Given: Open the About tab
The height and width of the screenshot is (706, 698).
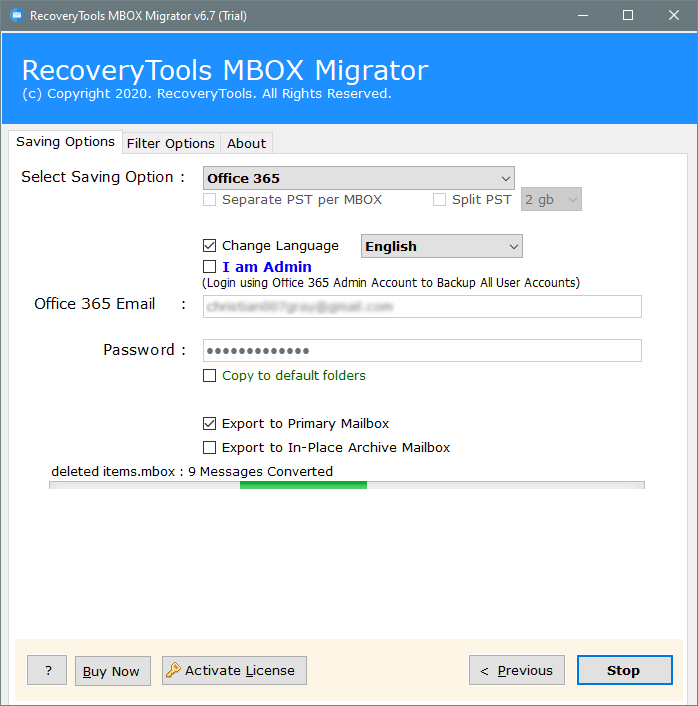Looking at the screenshot, I should [x=246, y=144].
